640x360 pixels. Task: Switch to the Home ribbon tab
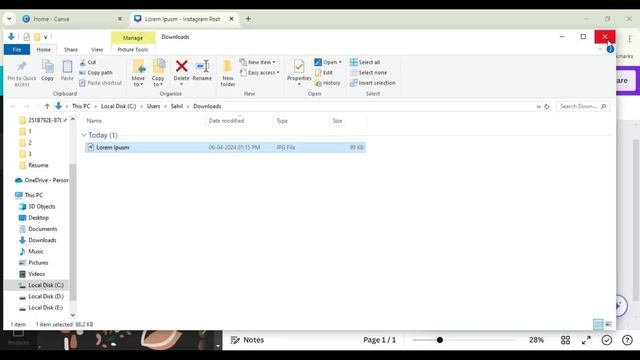pyautogui.click(x=43, y=49)
